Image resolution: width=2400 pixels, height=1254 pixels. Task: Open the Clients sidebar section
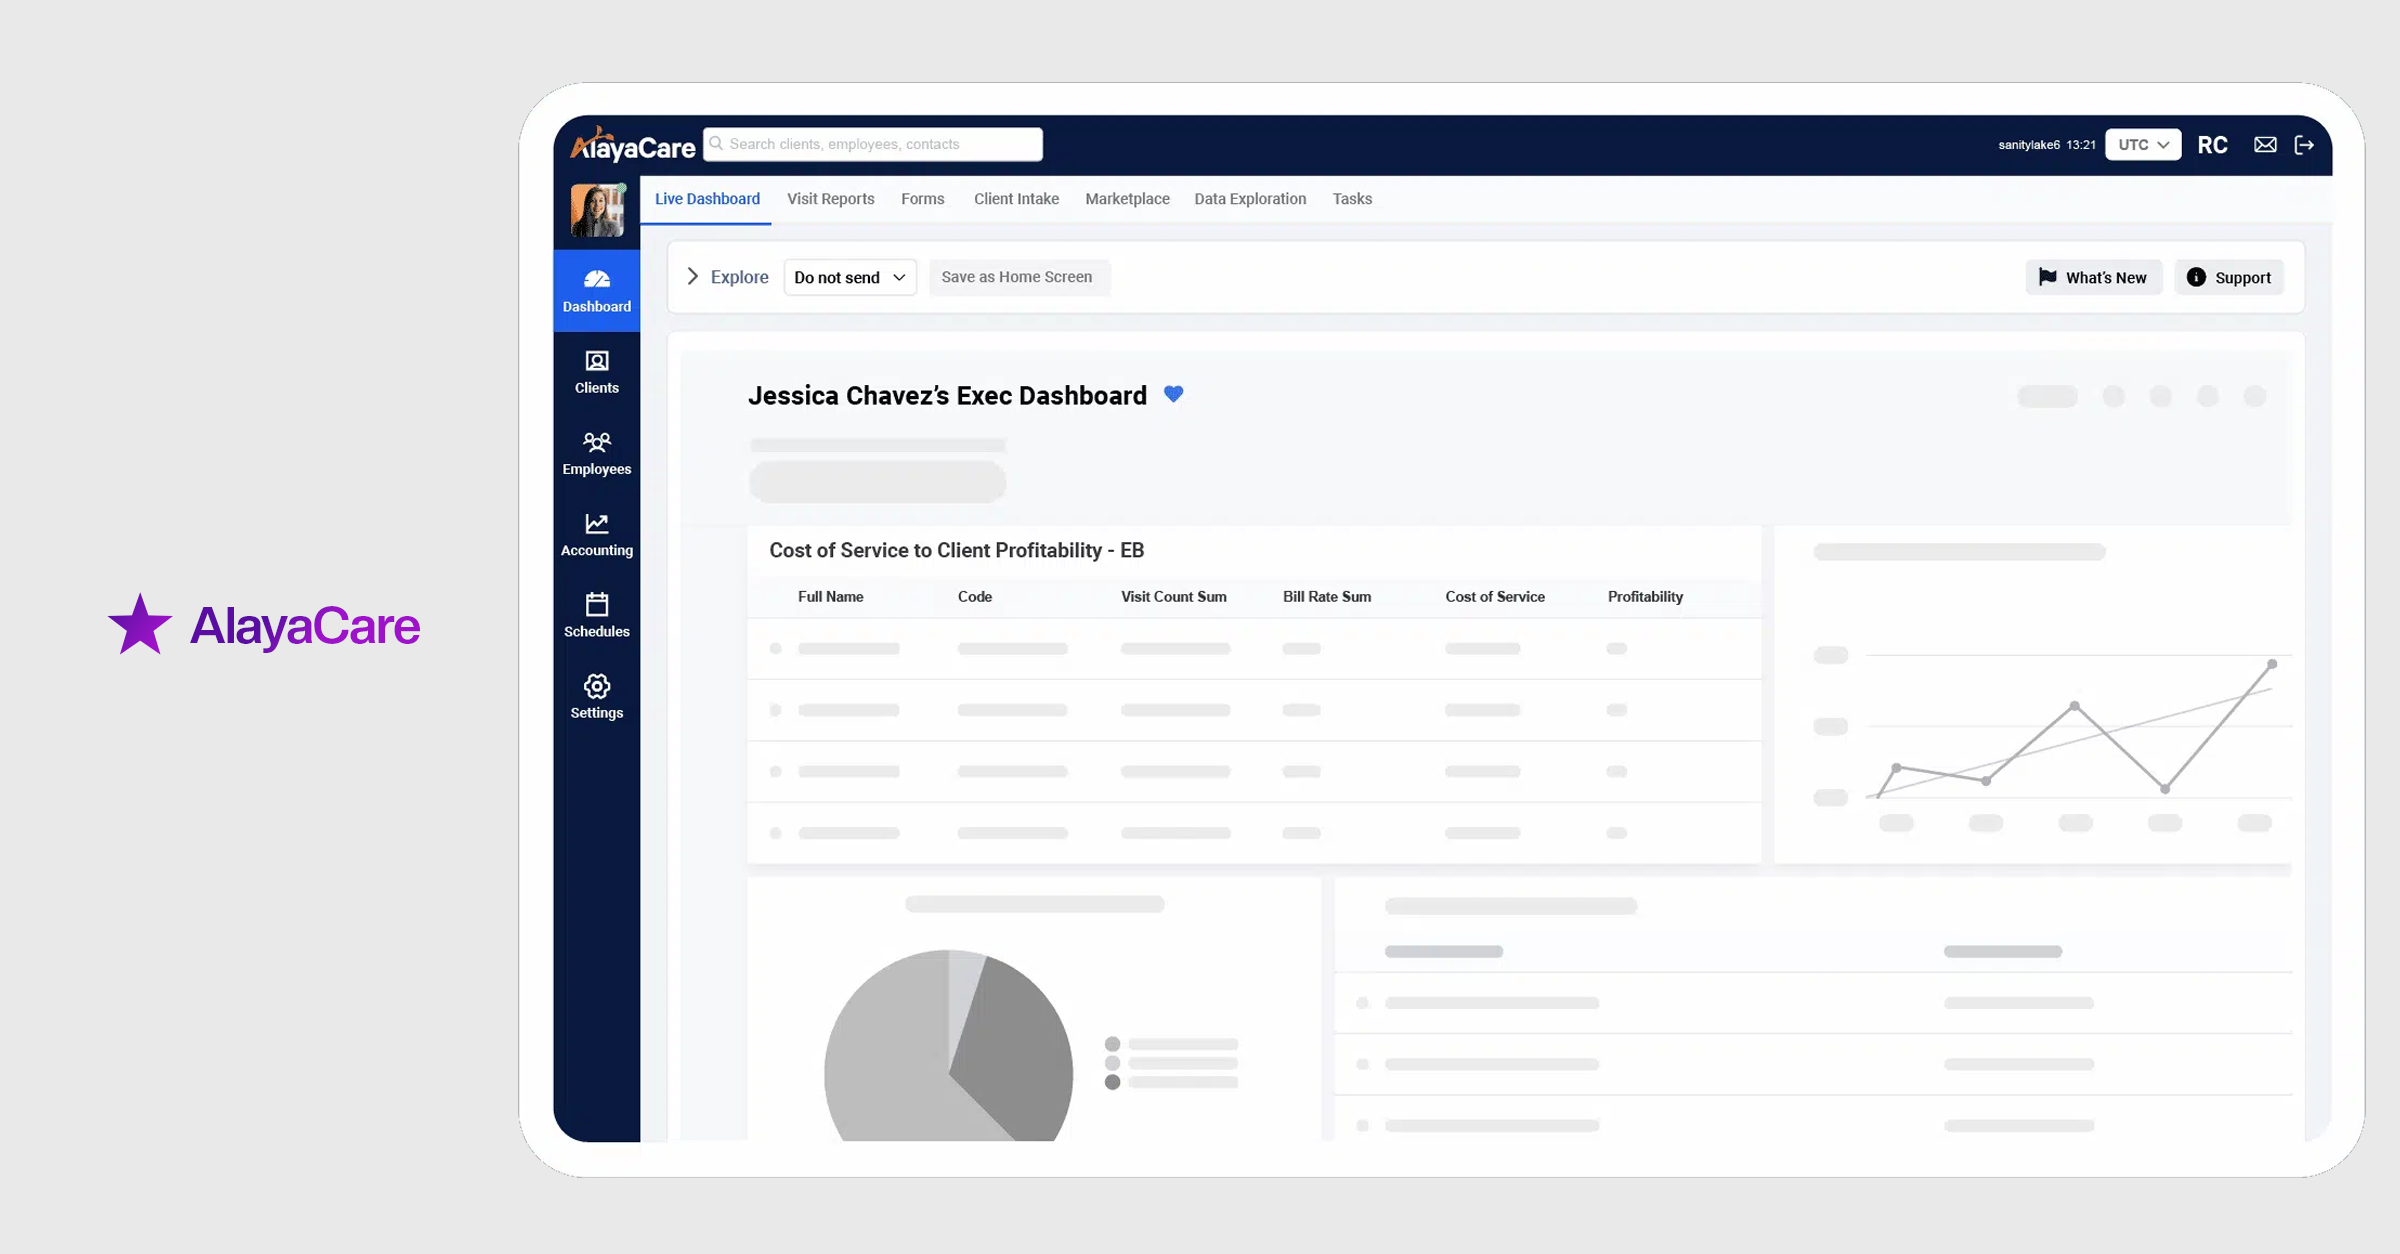click(x=596, y=372)
